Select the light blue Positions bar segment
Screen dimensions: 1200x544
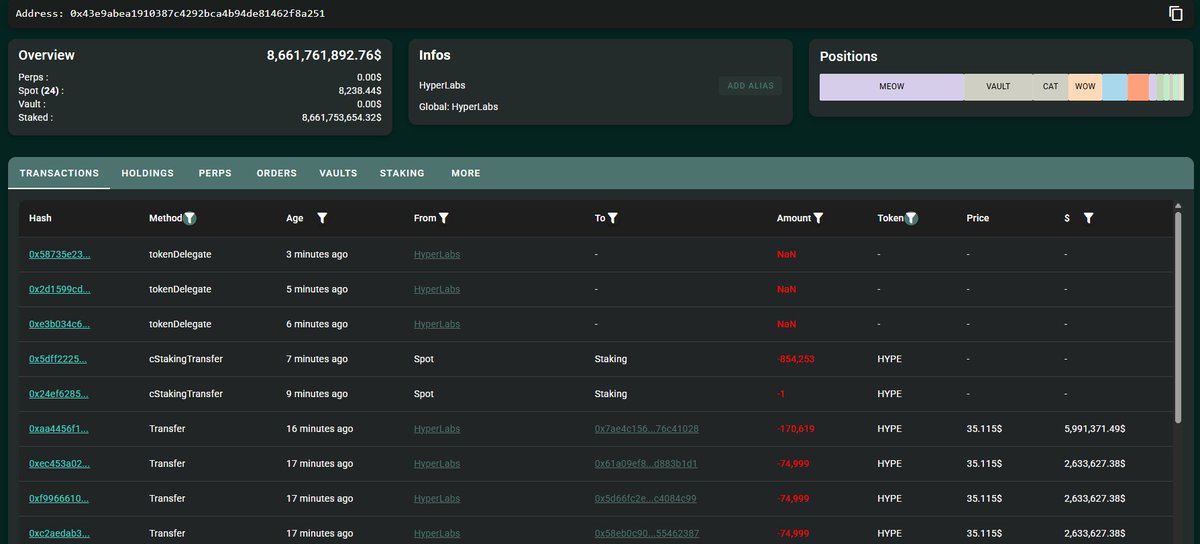pos(1115,87)
